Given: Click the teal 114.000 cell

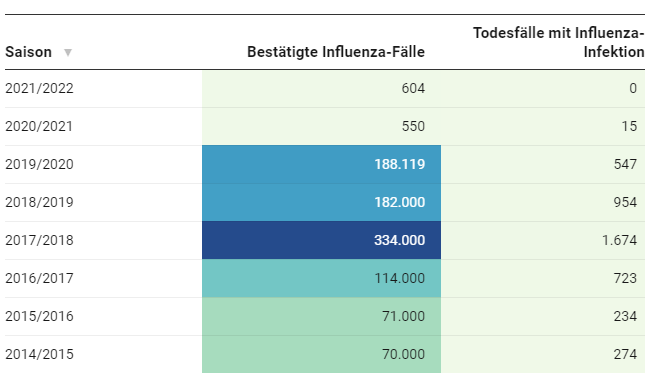Looking at the screenshot, I should click(x=321, y=278).
